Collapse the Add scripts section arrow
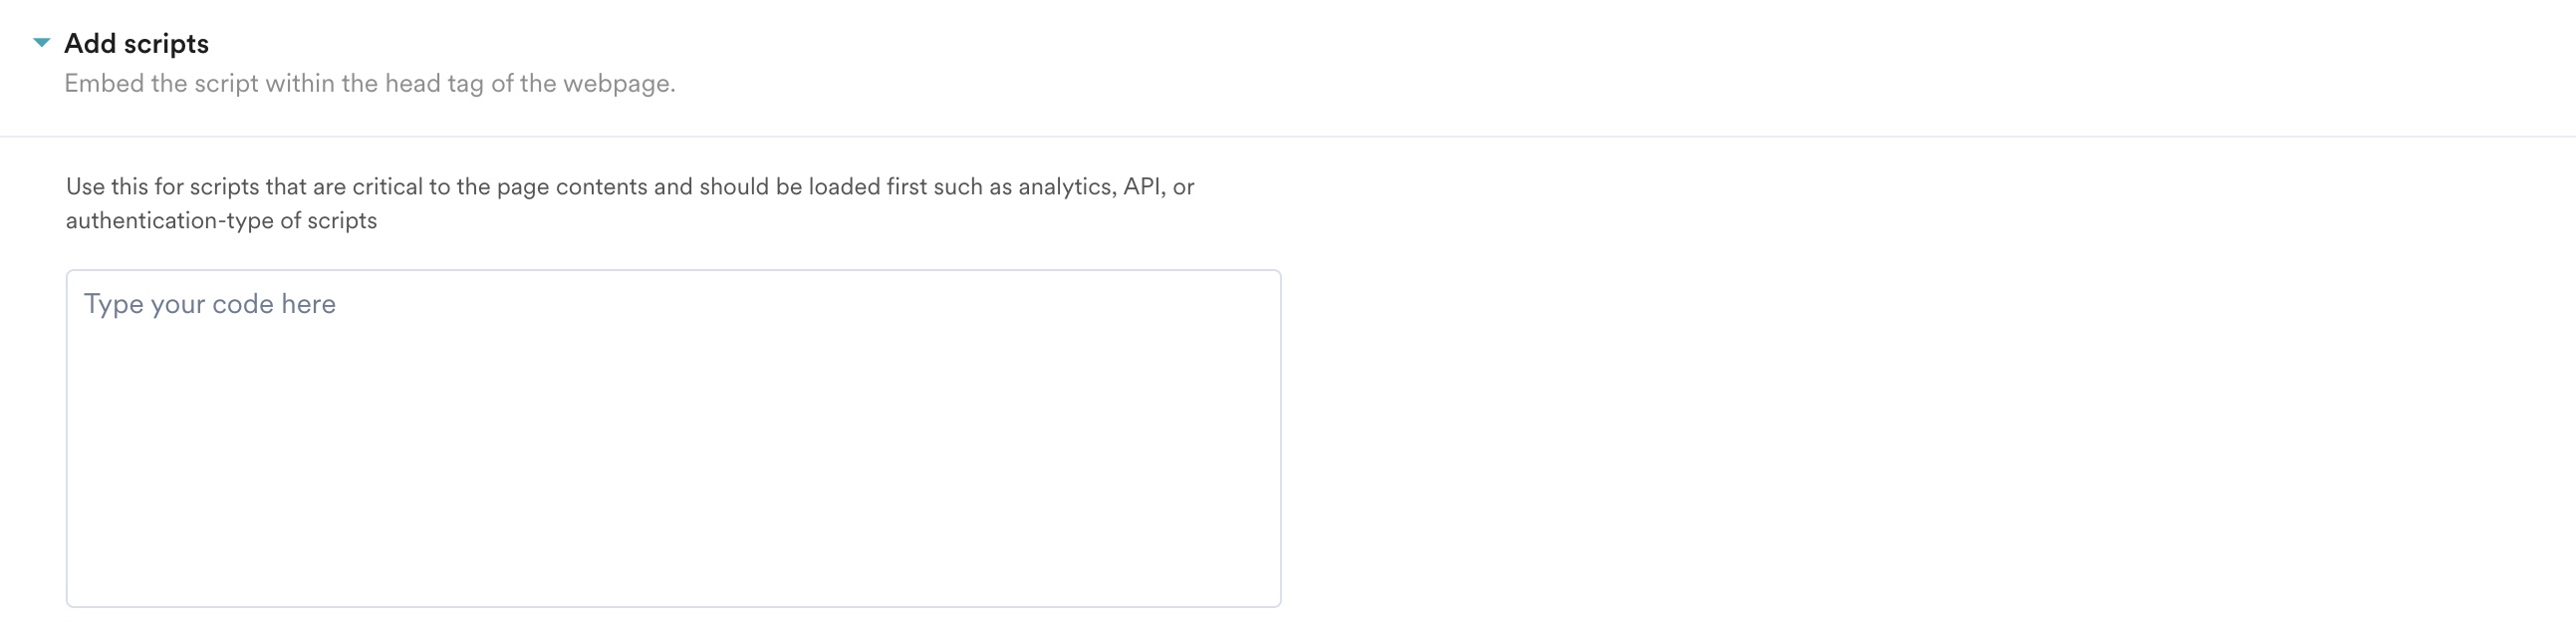The width and height of the screenshot is (2576, 630). [41, 43]
